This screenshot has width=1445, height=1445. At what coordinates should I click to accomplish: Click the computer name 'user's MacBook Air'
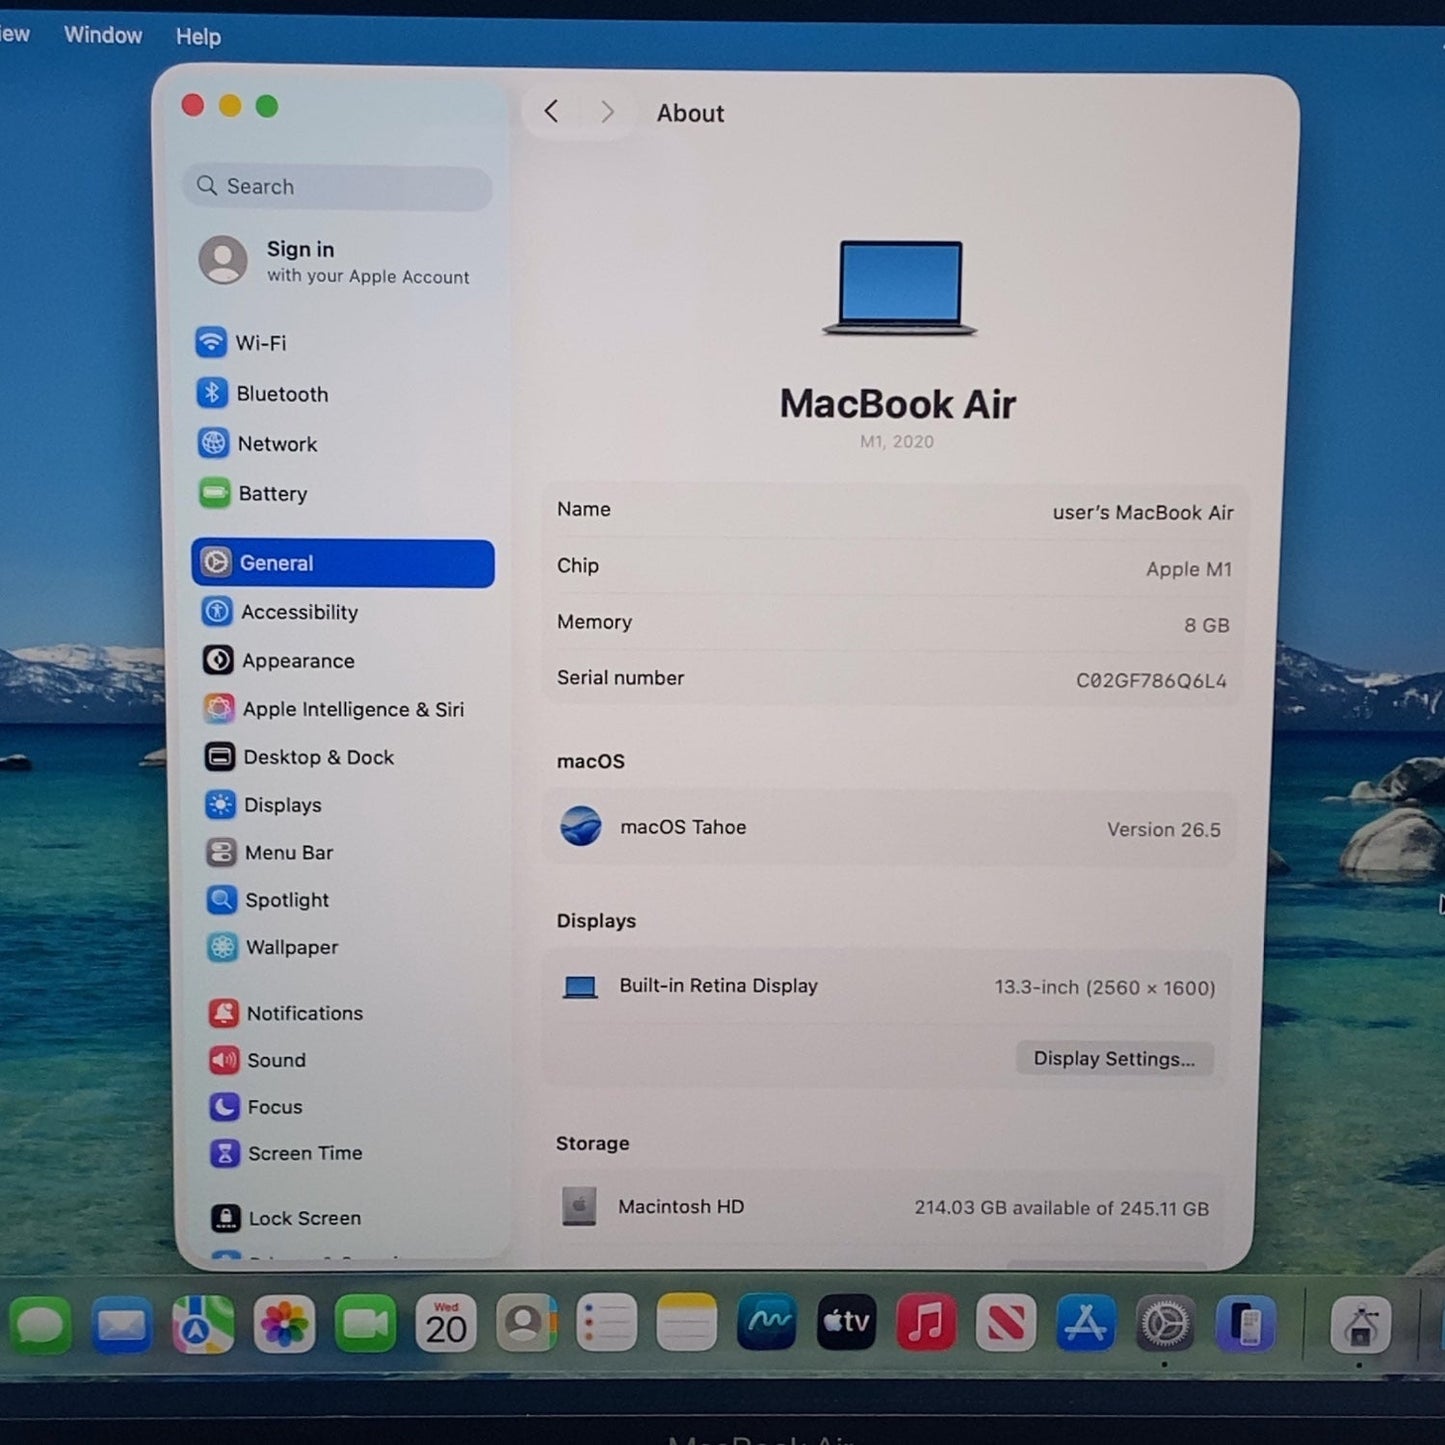pos(1142,513)
